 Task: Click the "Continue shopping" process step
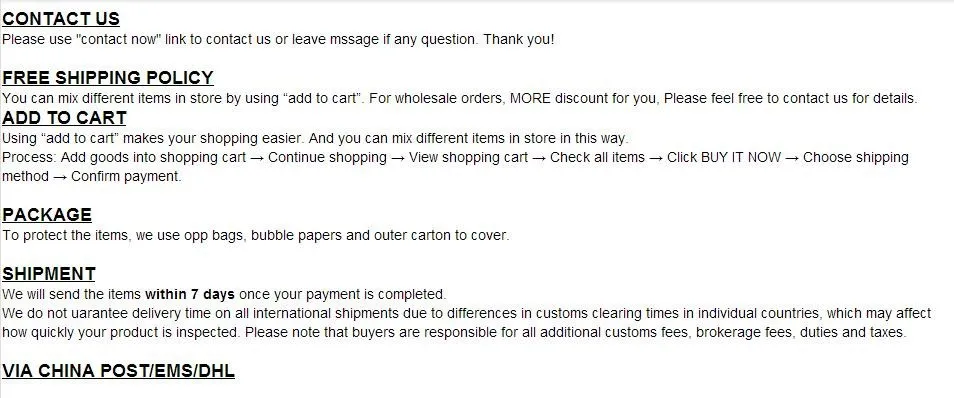coord(327,157)
